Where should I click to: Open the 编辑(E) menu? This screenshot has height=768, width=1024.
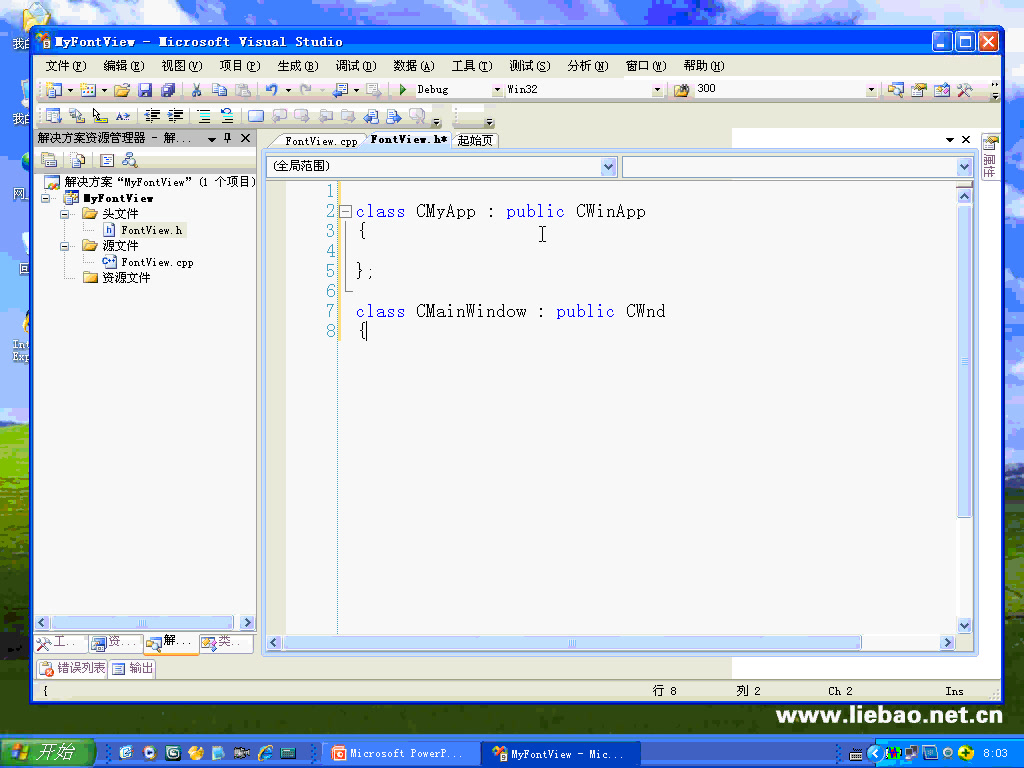pyautogui.click(x=123, y=66)
